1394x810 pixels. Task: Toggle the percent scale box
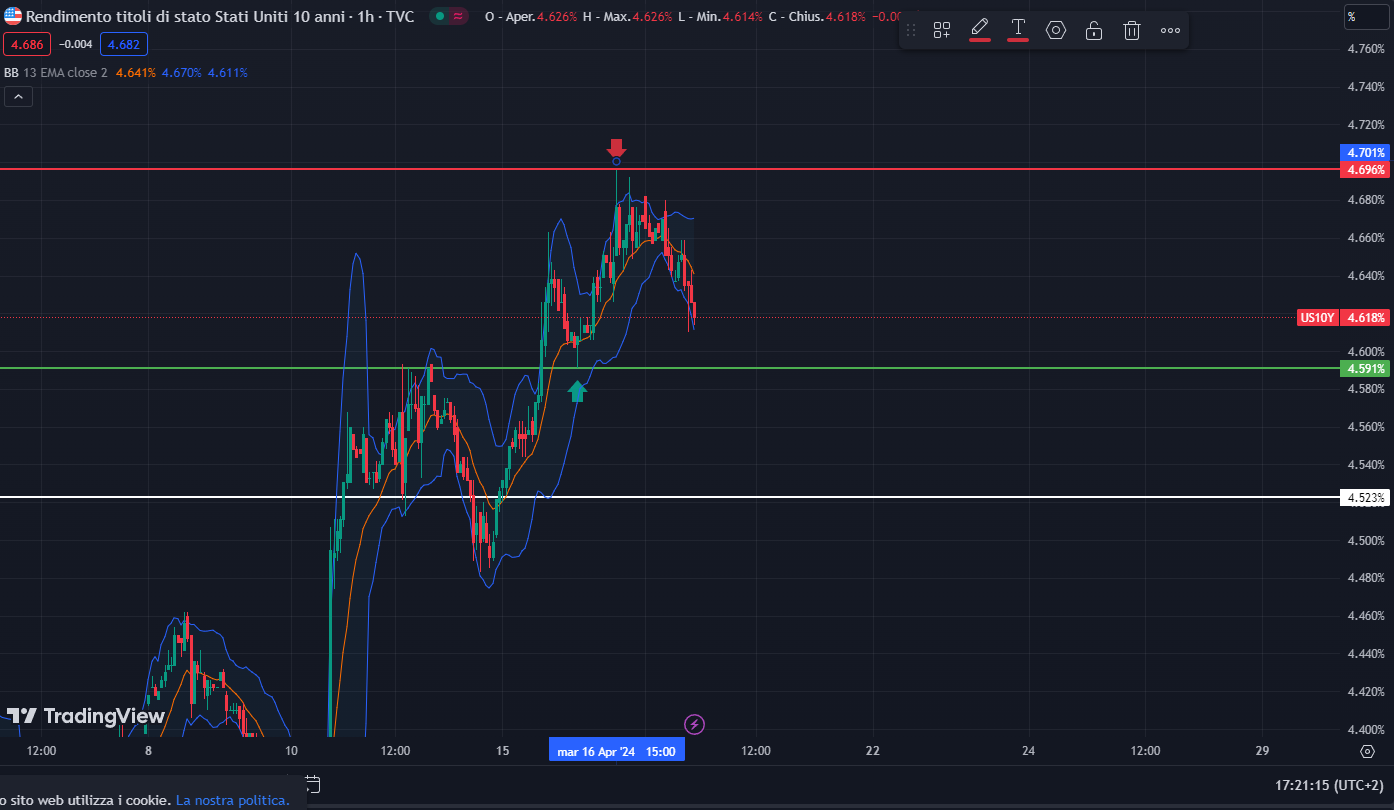tap(1367, 16)
